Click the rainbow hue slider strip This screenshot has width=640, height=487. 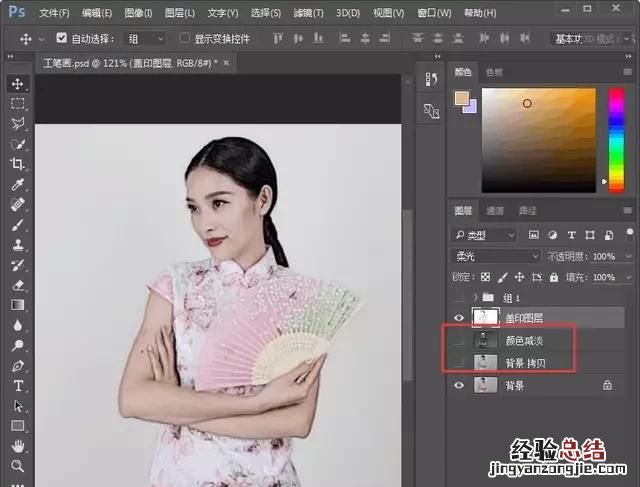615,138
